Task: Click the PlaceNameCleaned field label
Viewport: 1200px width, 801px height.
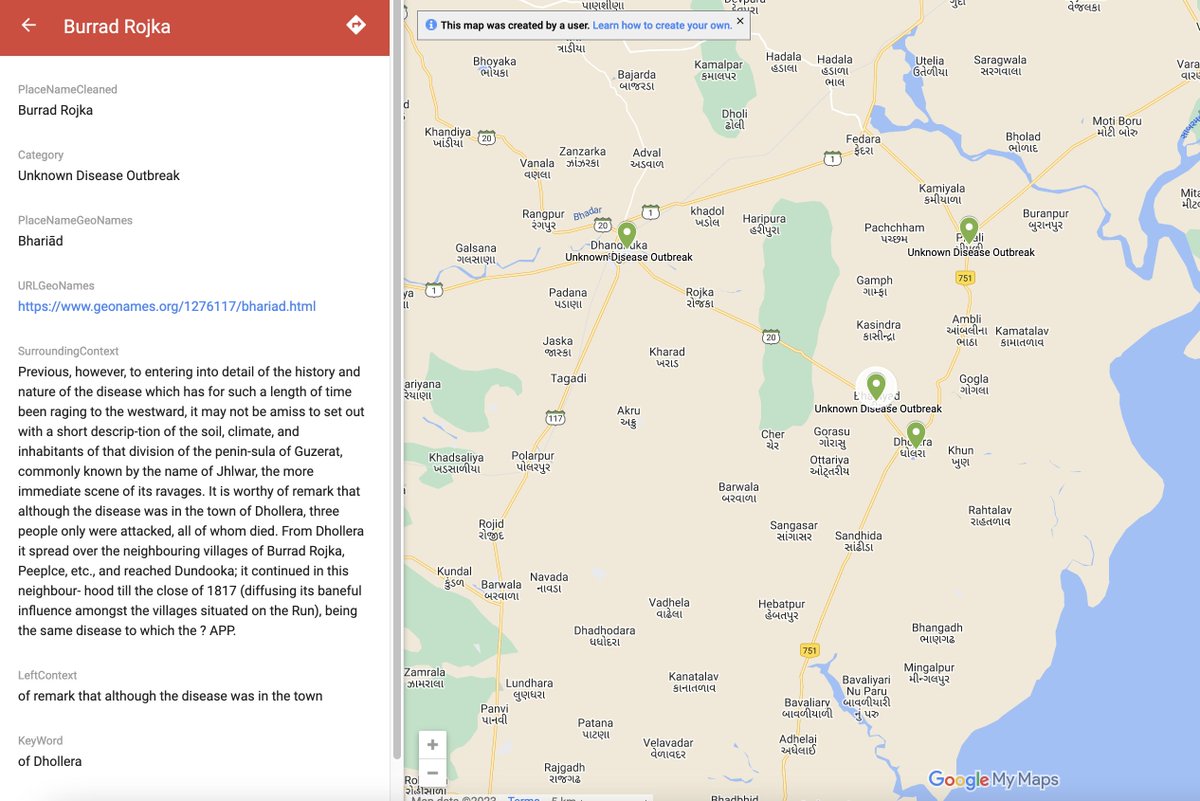Action: (x=68, y=89)
